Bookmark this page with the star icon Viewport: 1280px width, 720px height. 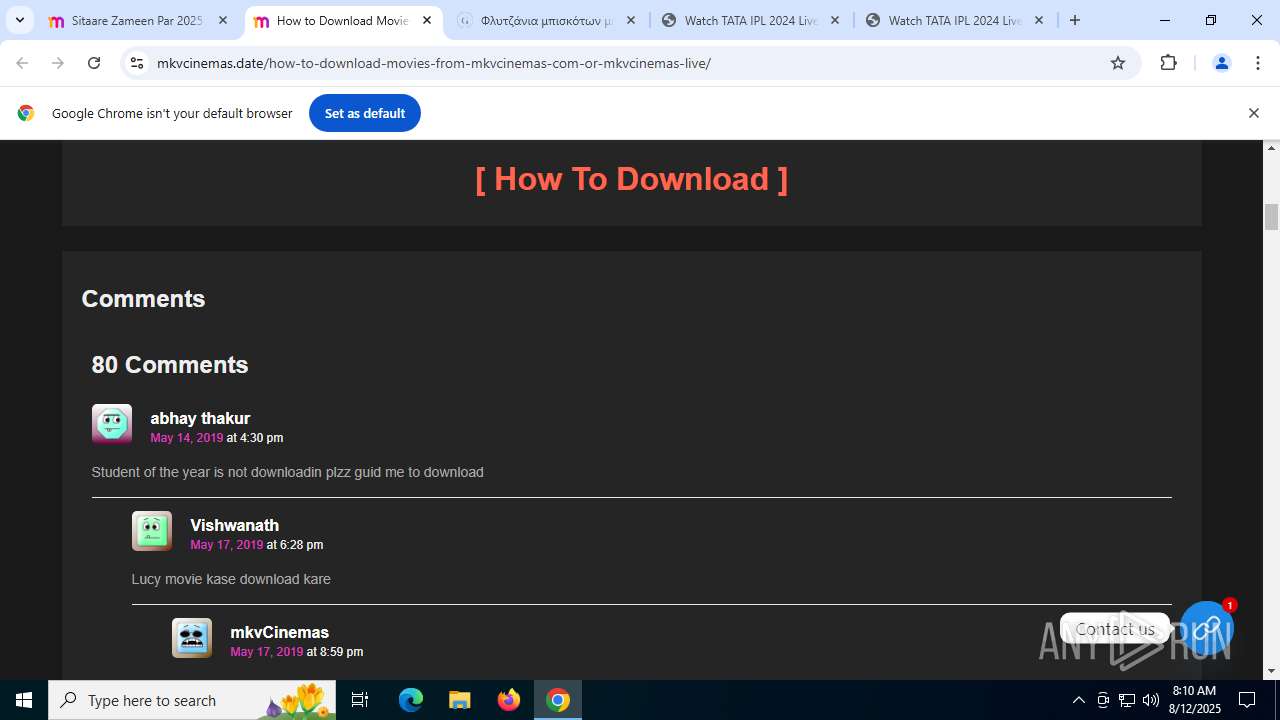pos(1118,63)
